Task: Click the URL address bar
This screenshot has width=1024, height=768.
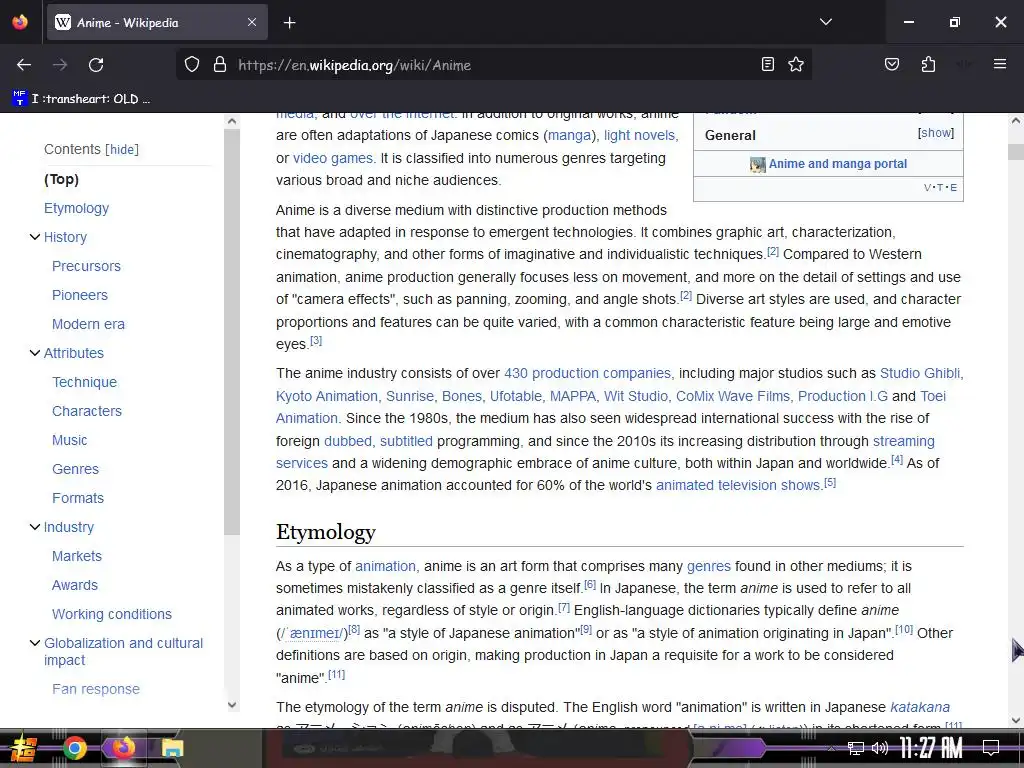Action: click(493, 65)
